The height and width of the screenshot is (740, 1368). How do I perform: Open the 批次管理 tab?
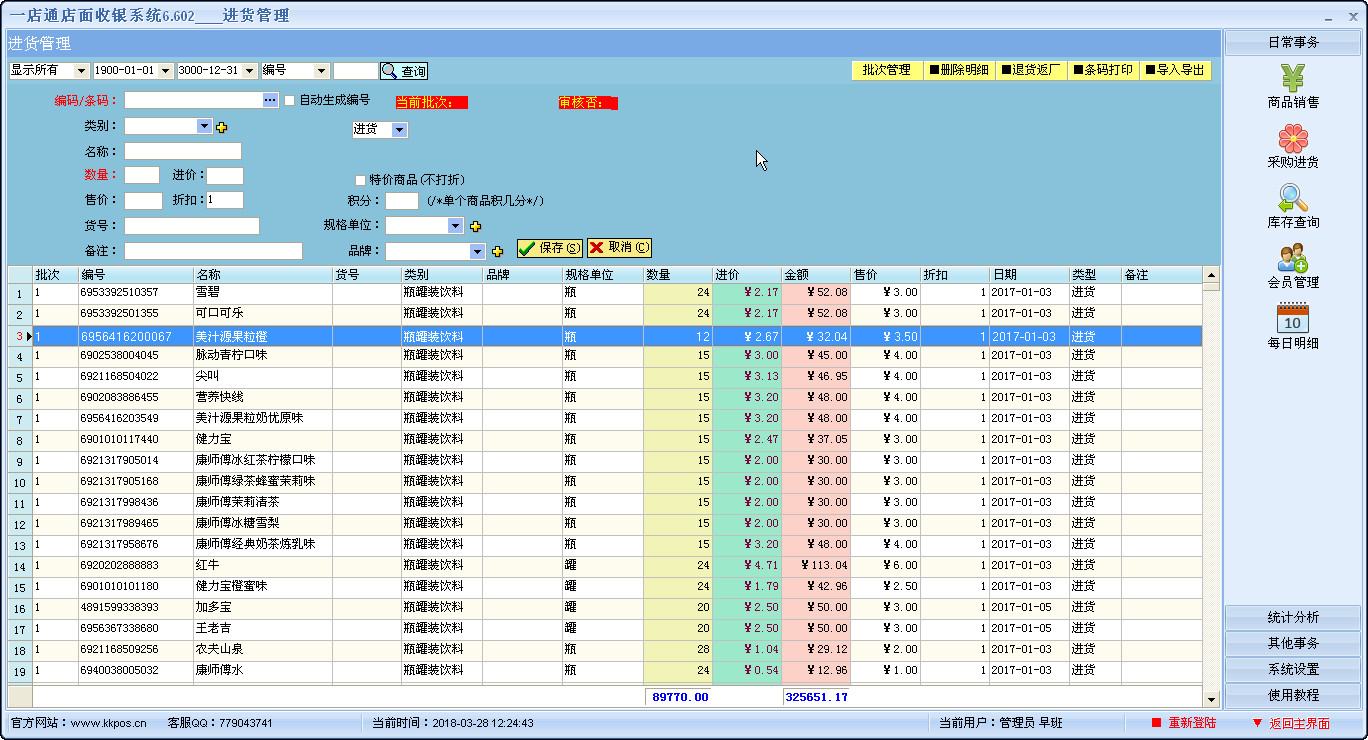[886, 70]
